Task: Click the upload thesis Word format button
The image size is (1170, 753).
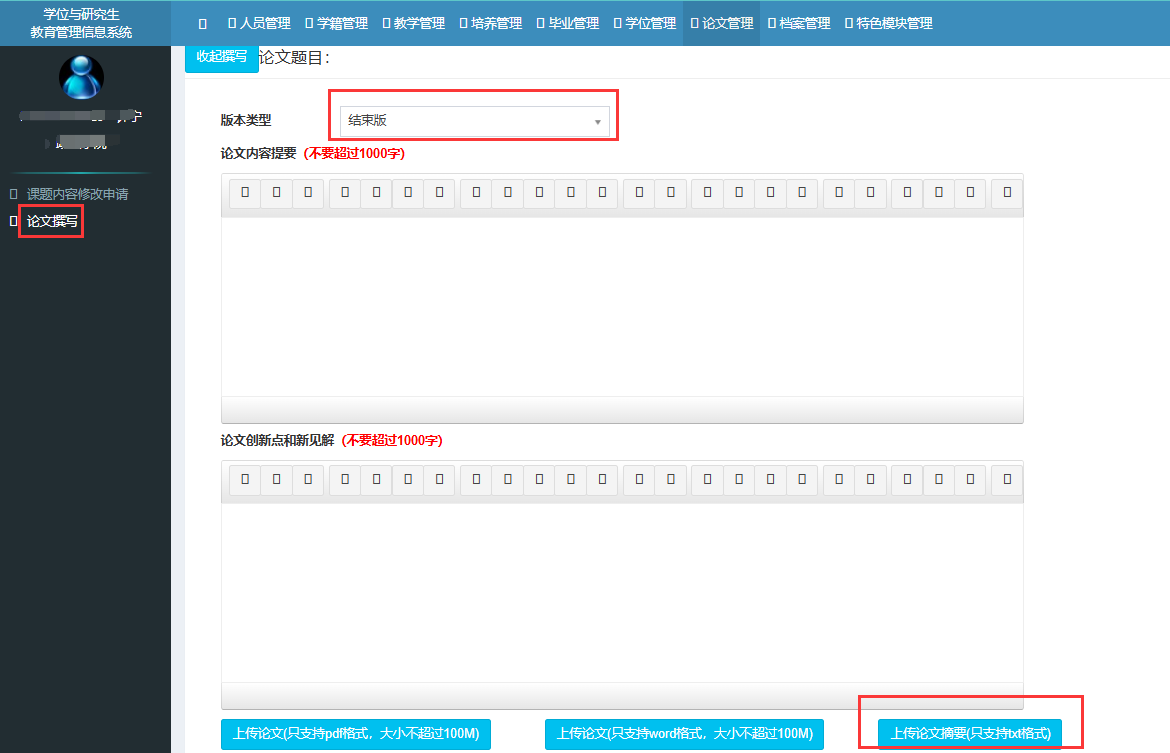Action: 684,734
